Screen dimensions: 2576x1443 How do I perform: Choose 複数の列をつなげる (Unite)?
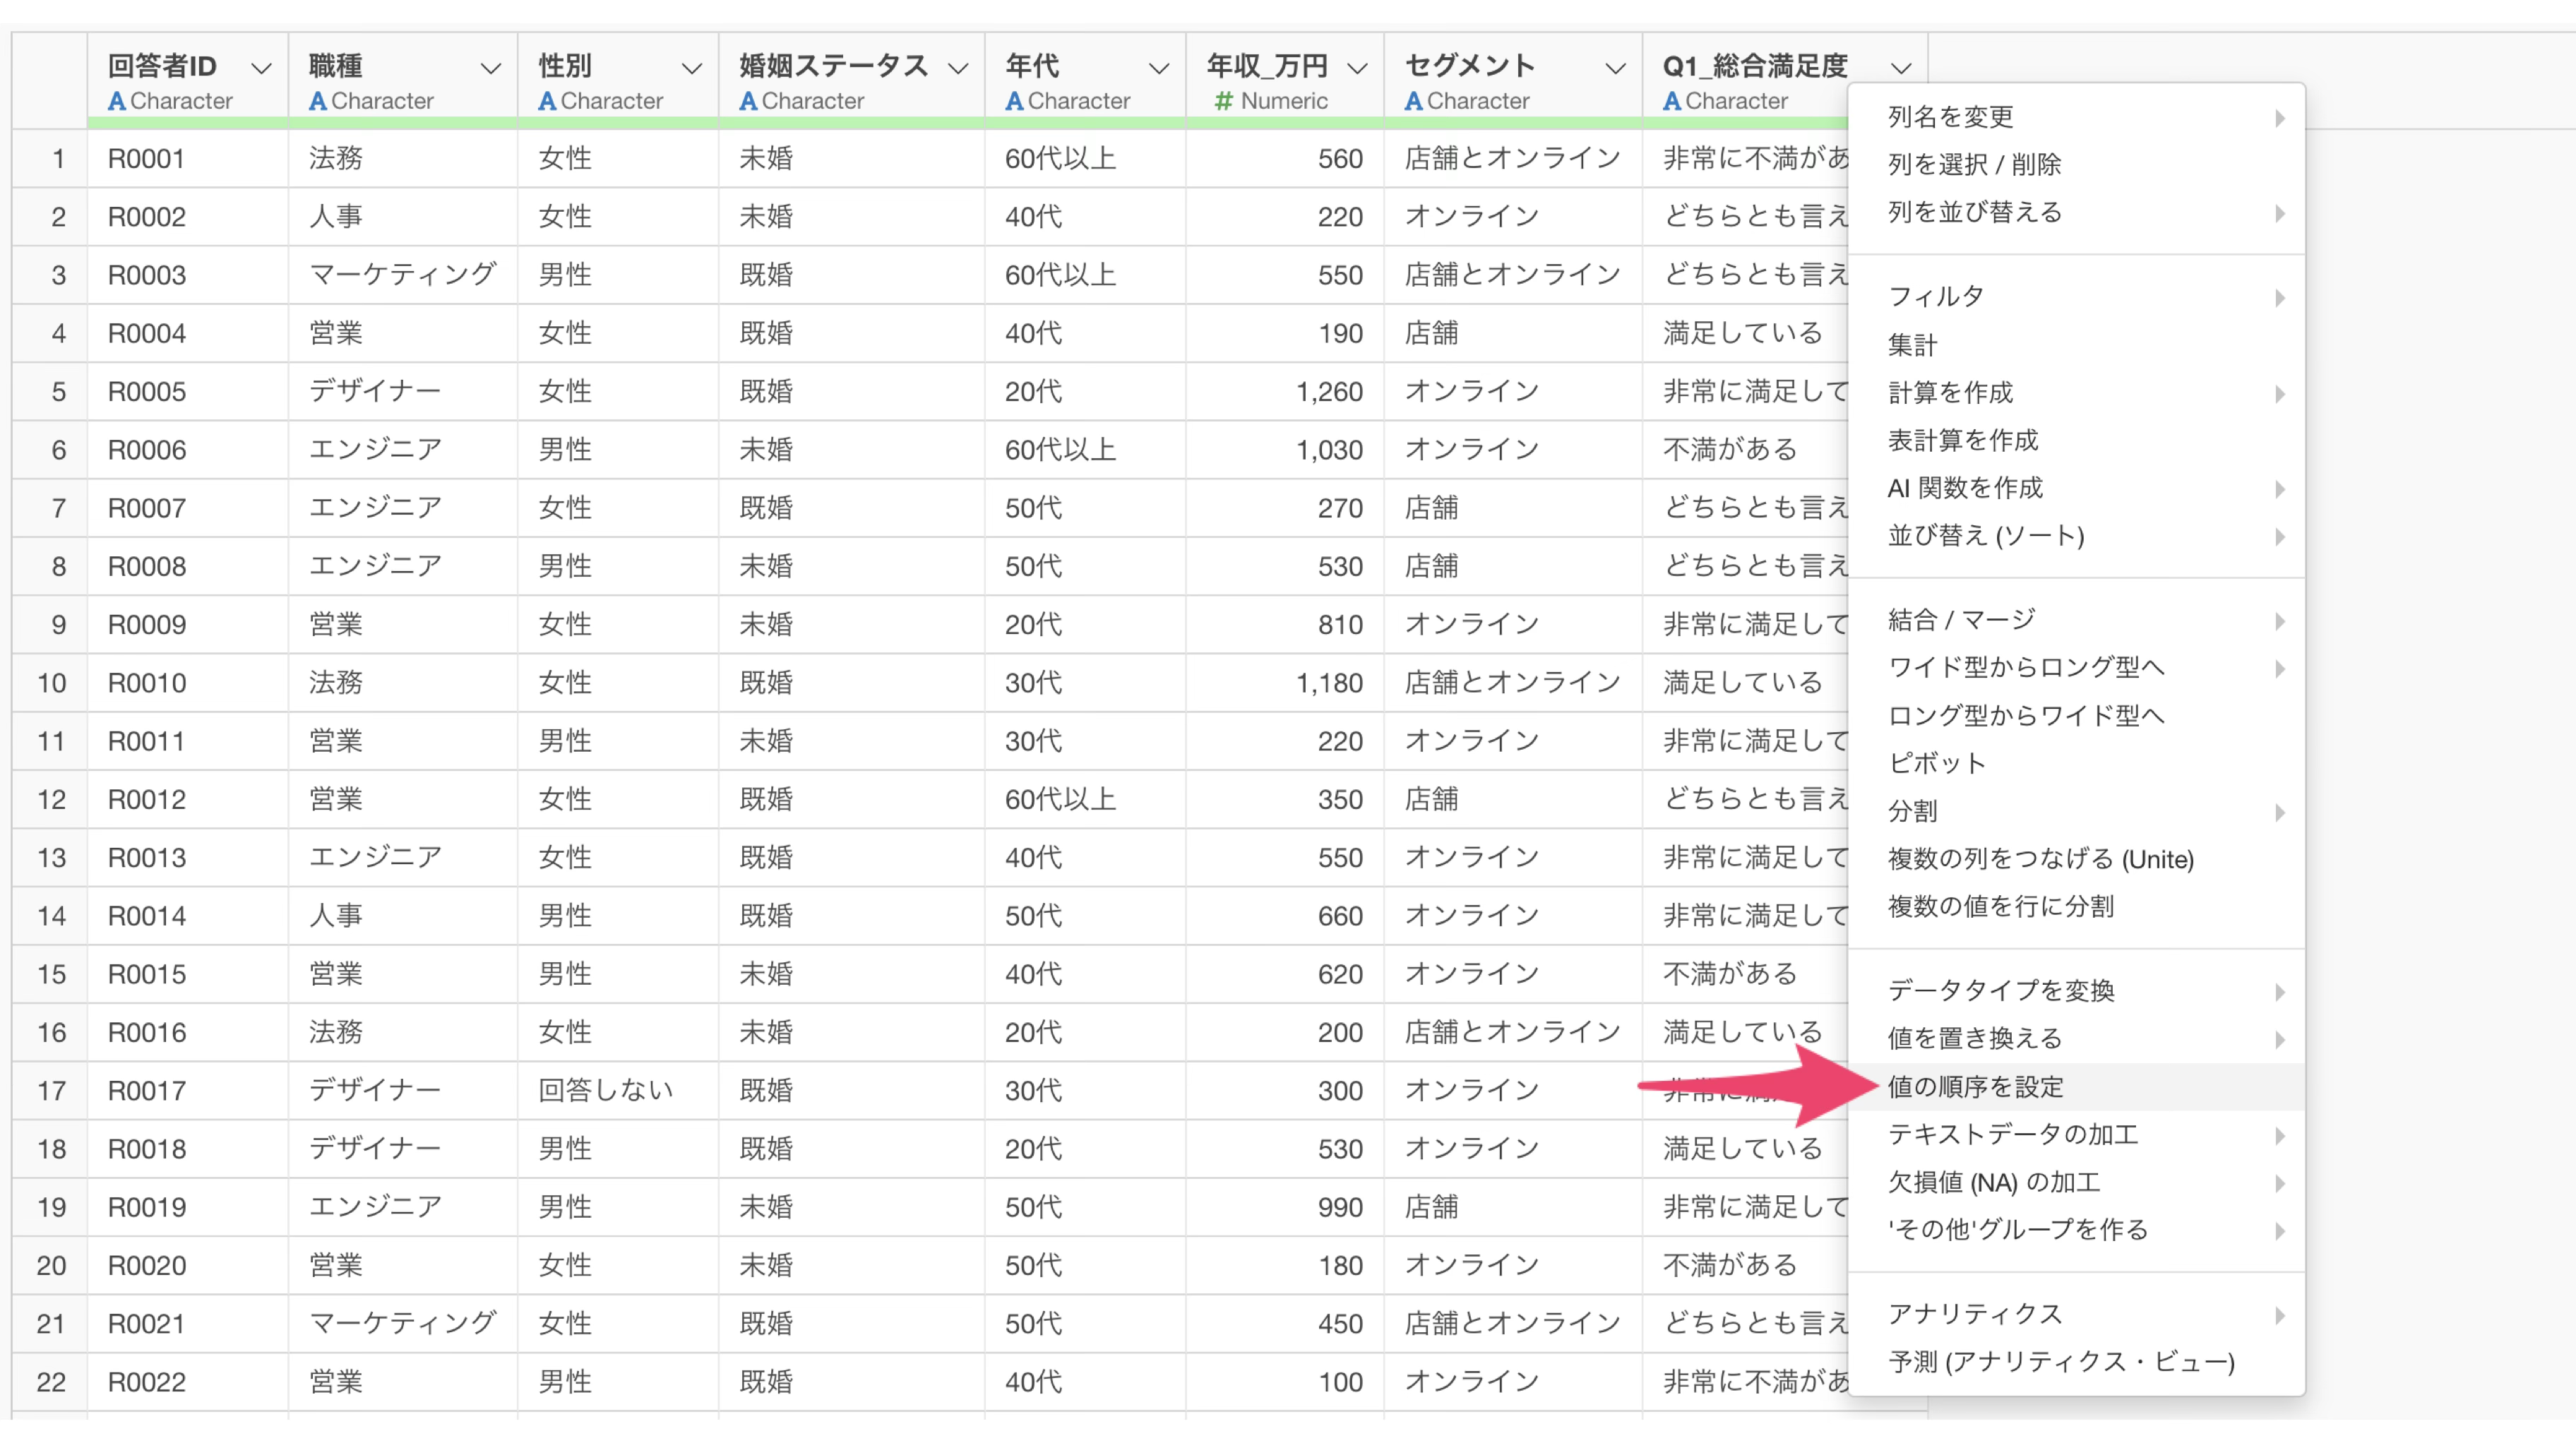click(2076, 859)
